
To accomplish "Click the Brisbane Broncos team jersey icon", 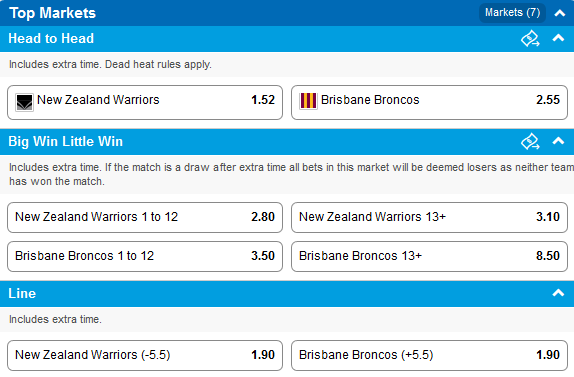I will coord(308,101).
